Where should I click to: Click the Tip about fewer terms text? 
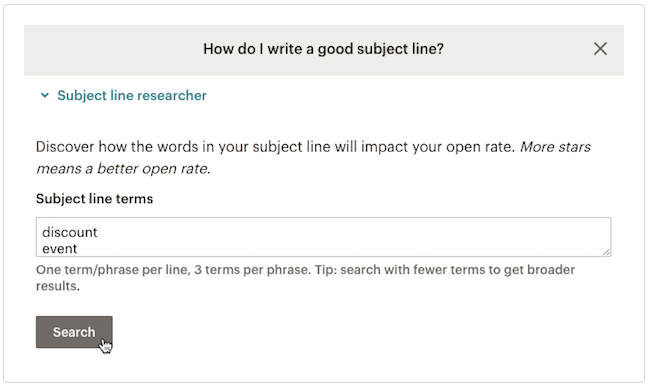pyautogui.click(x=445, y=270)
